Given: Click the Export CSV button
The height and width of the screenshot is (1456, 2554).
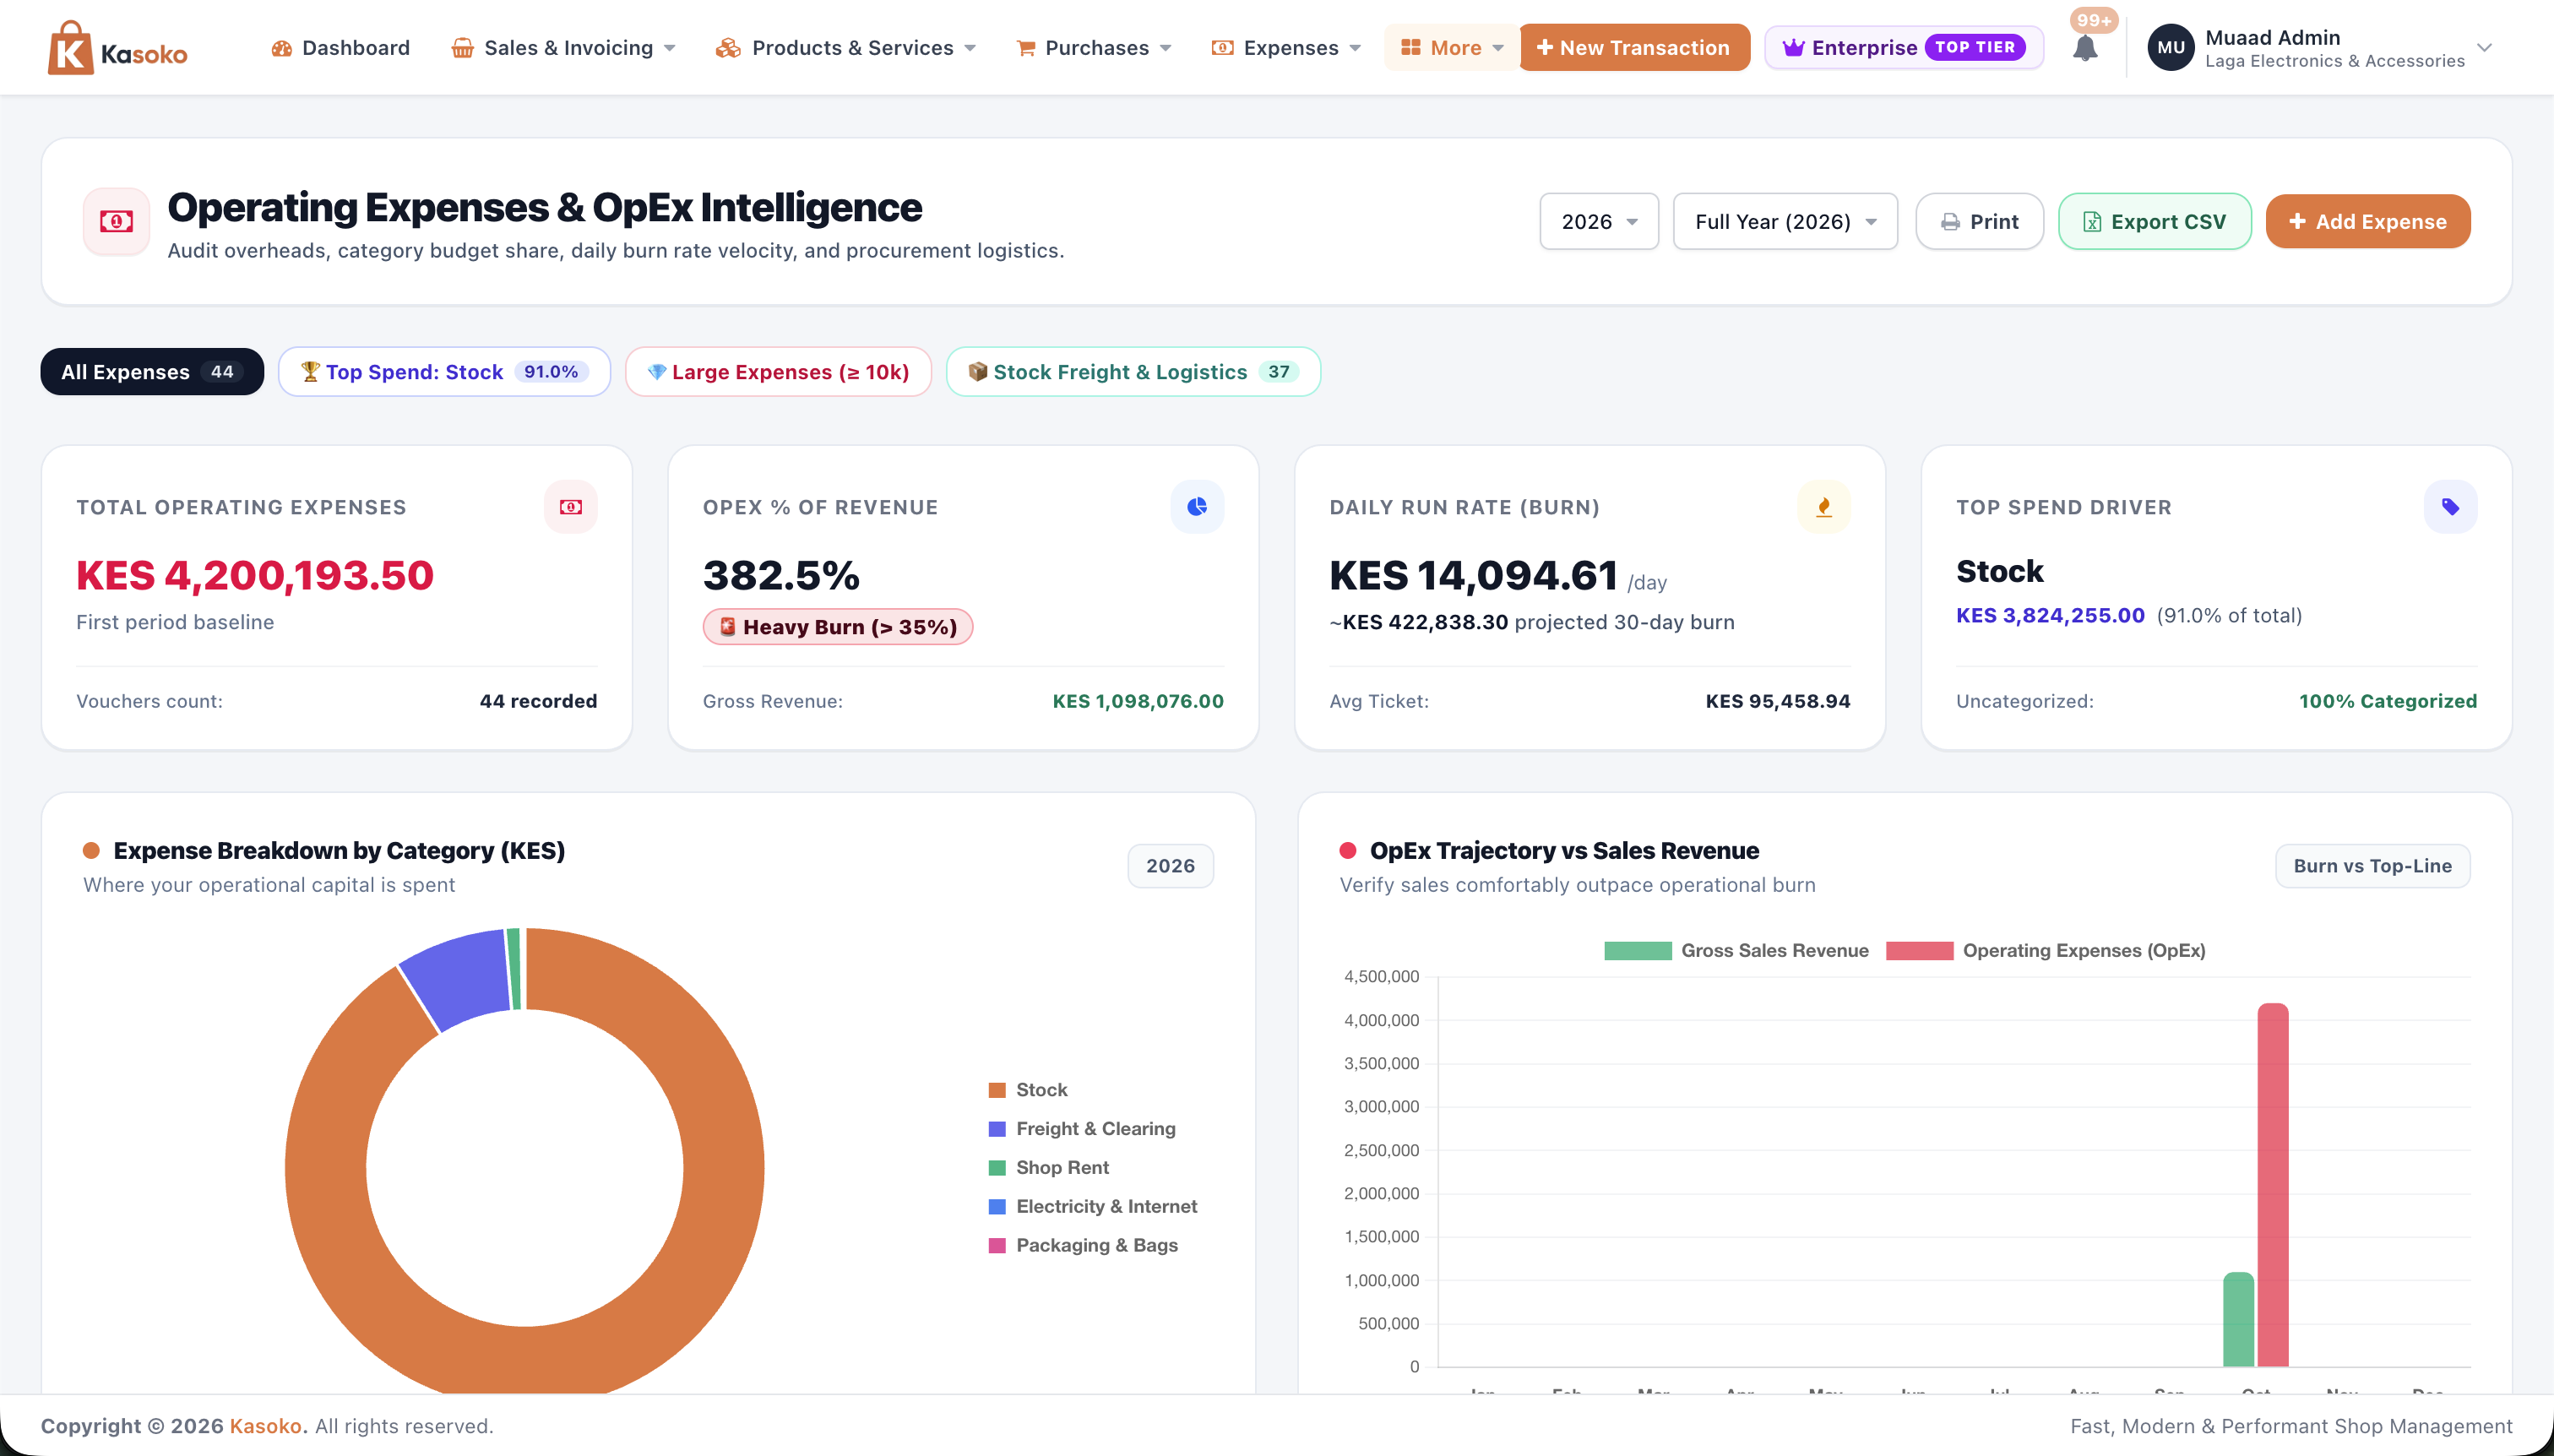Looking at the screenshot, I should coord(2154,222).
